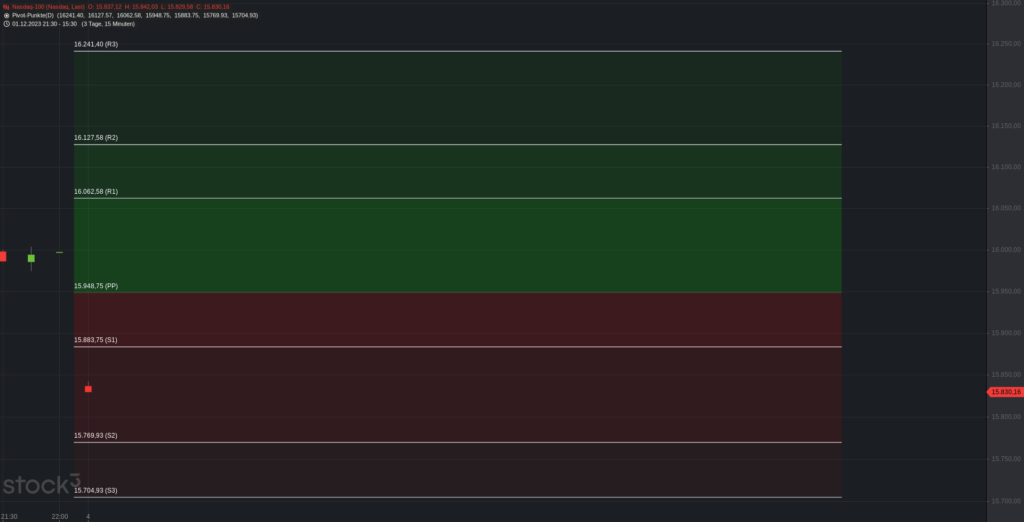Click the 16.062,58 (R1) level label
The width and height of the screenshot is (1024, 522).
(x=96, y=191)
